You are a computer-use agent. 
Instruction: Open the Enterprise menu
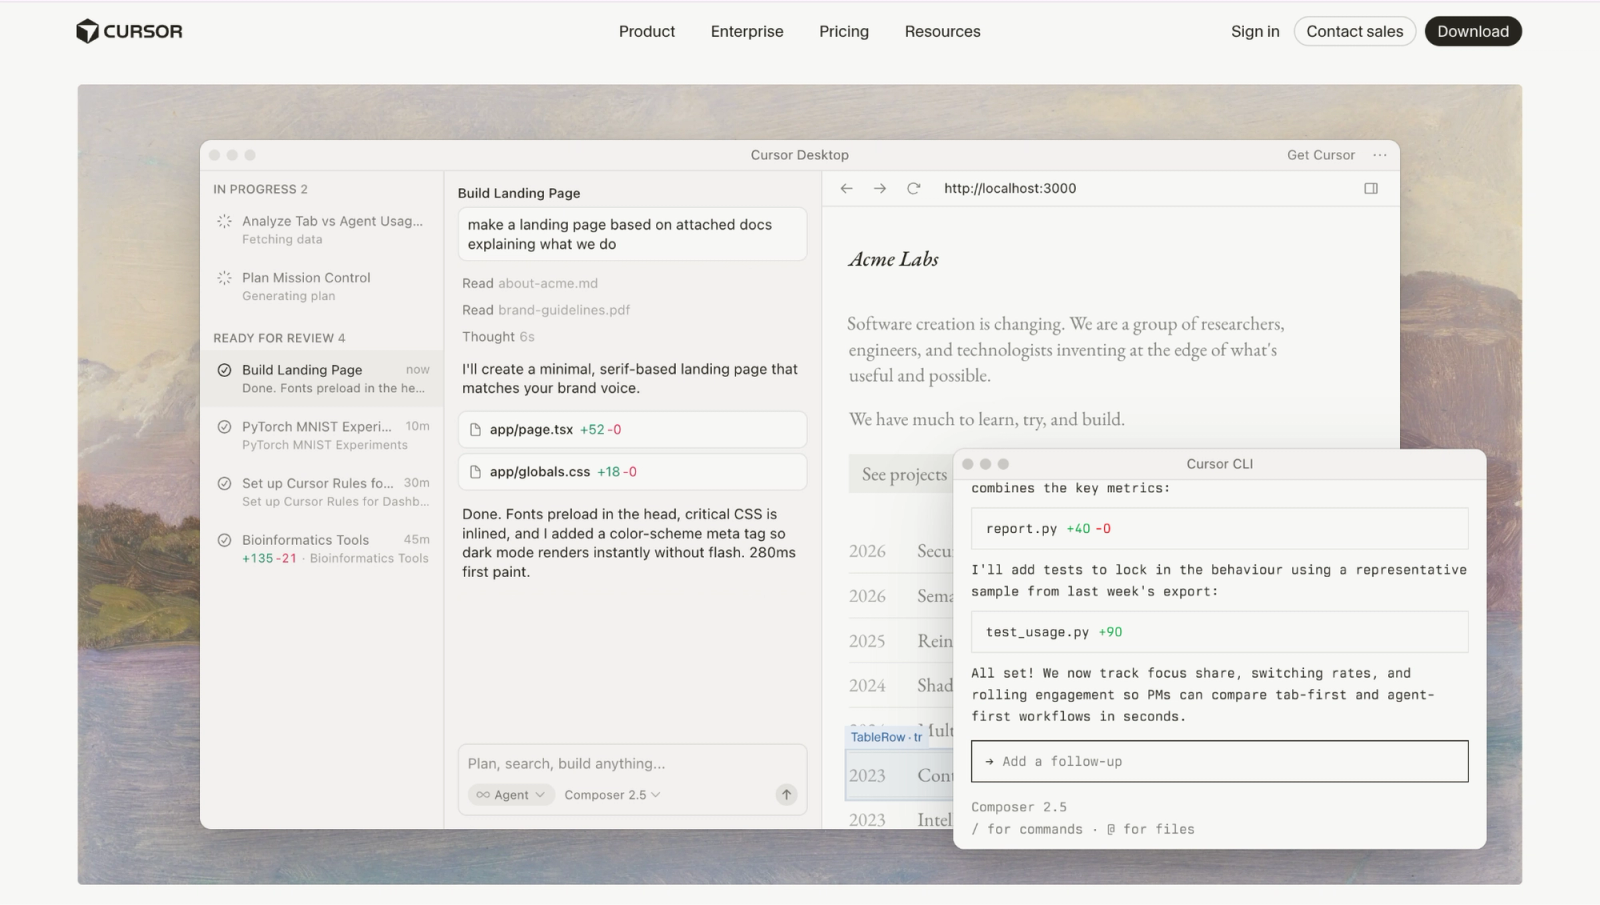(x=747, y=31)
